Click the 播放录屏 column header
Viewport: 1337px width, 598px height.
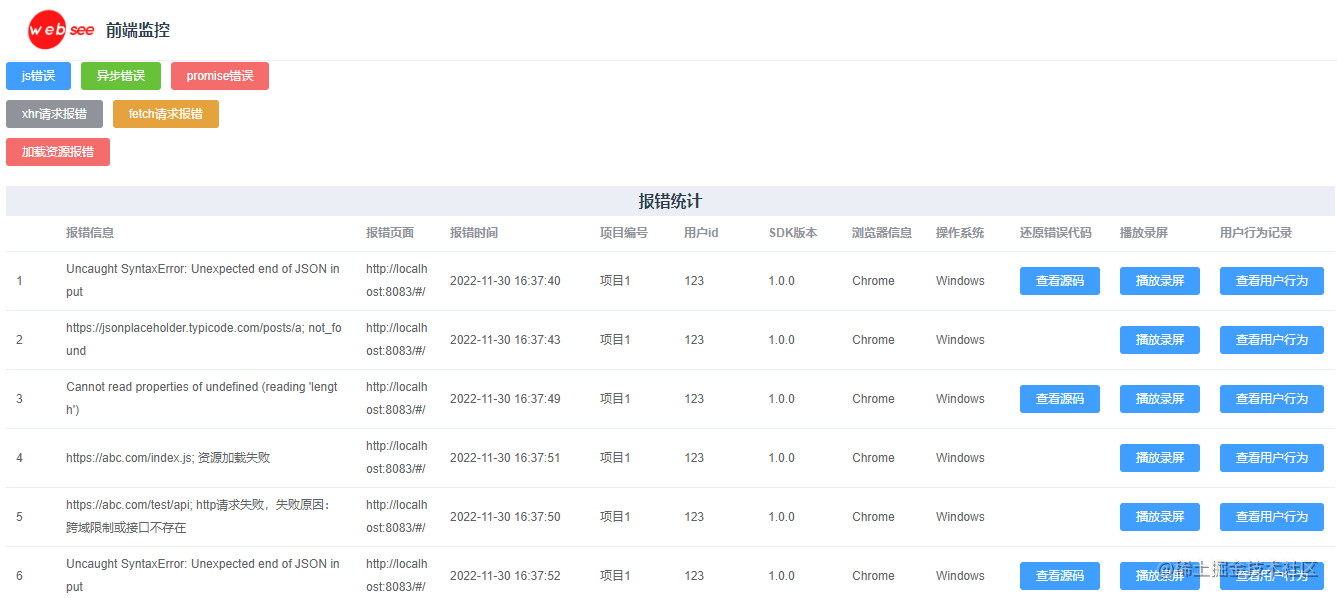(x=1144, y=233)
